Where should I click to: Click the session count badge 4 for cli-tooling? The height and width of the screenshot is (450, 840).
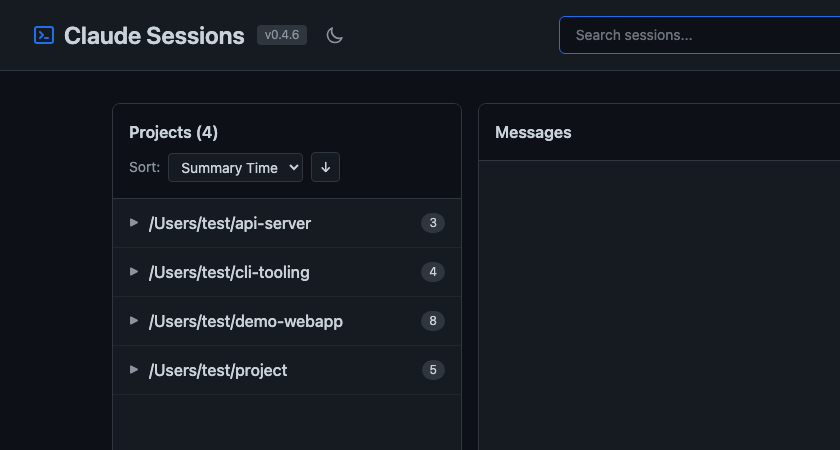point(433,272)
